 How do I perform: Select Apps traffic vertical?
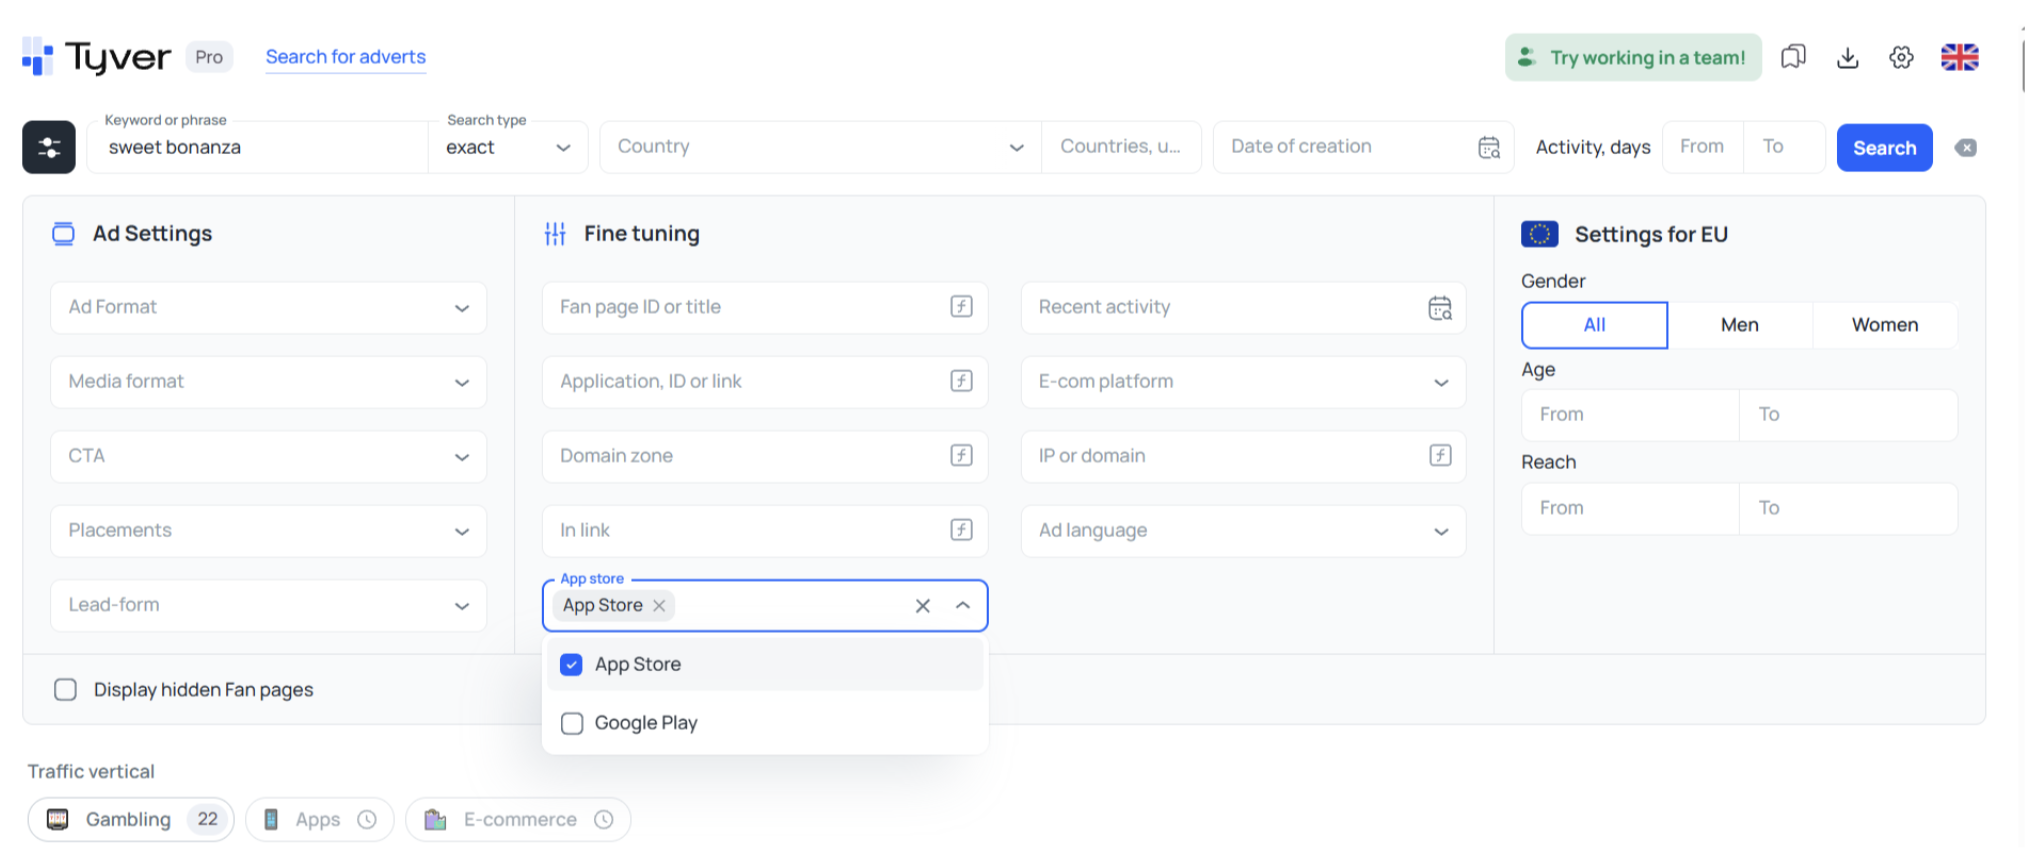pos(320,820)
